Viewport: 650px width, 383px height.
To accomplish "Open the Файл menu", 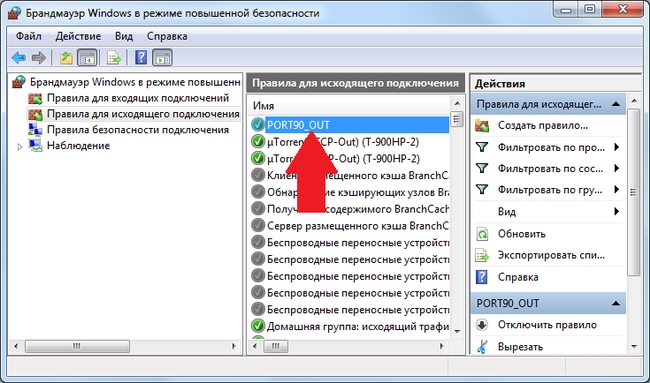I will tap(29, 36).
